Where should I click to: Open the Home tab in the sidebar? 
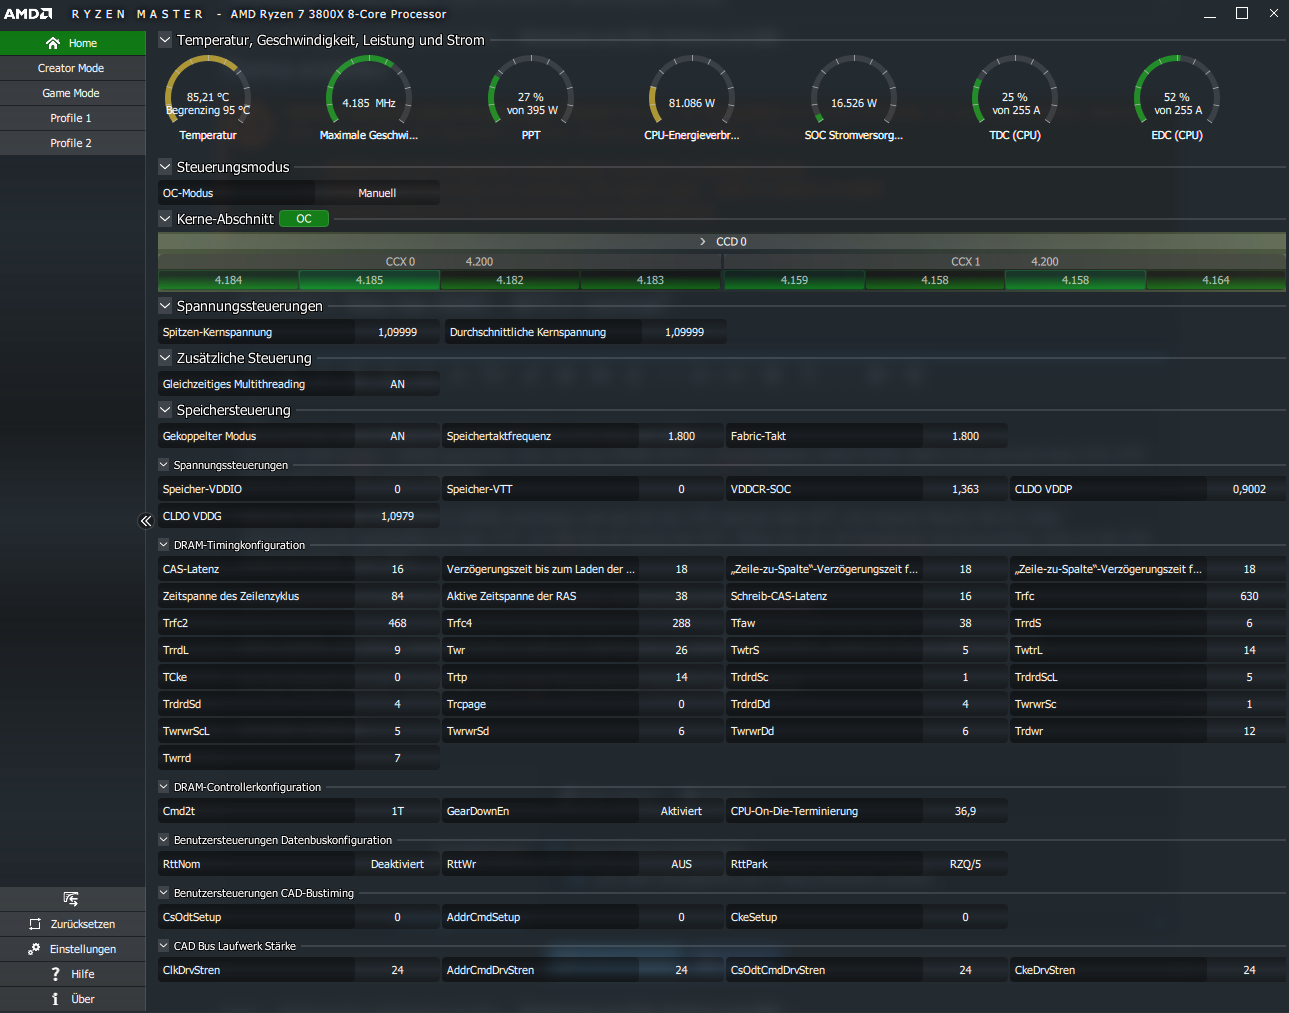pyautogui.click(x=72, y=43)
